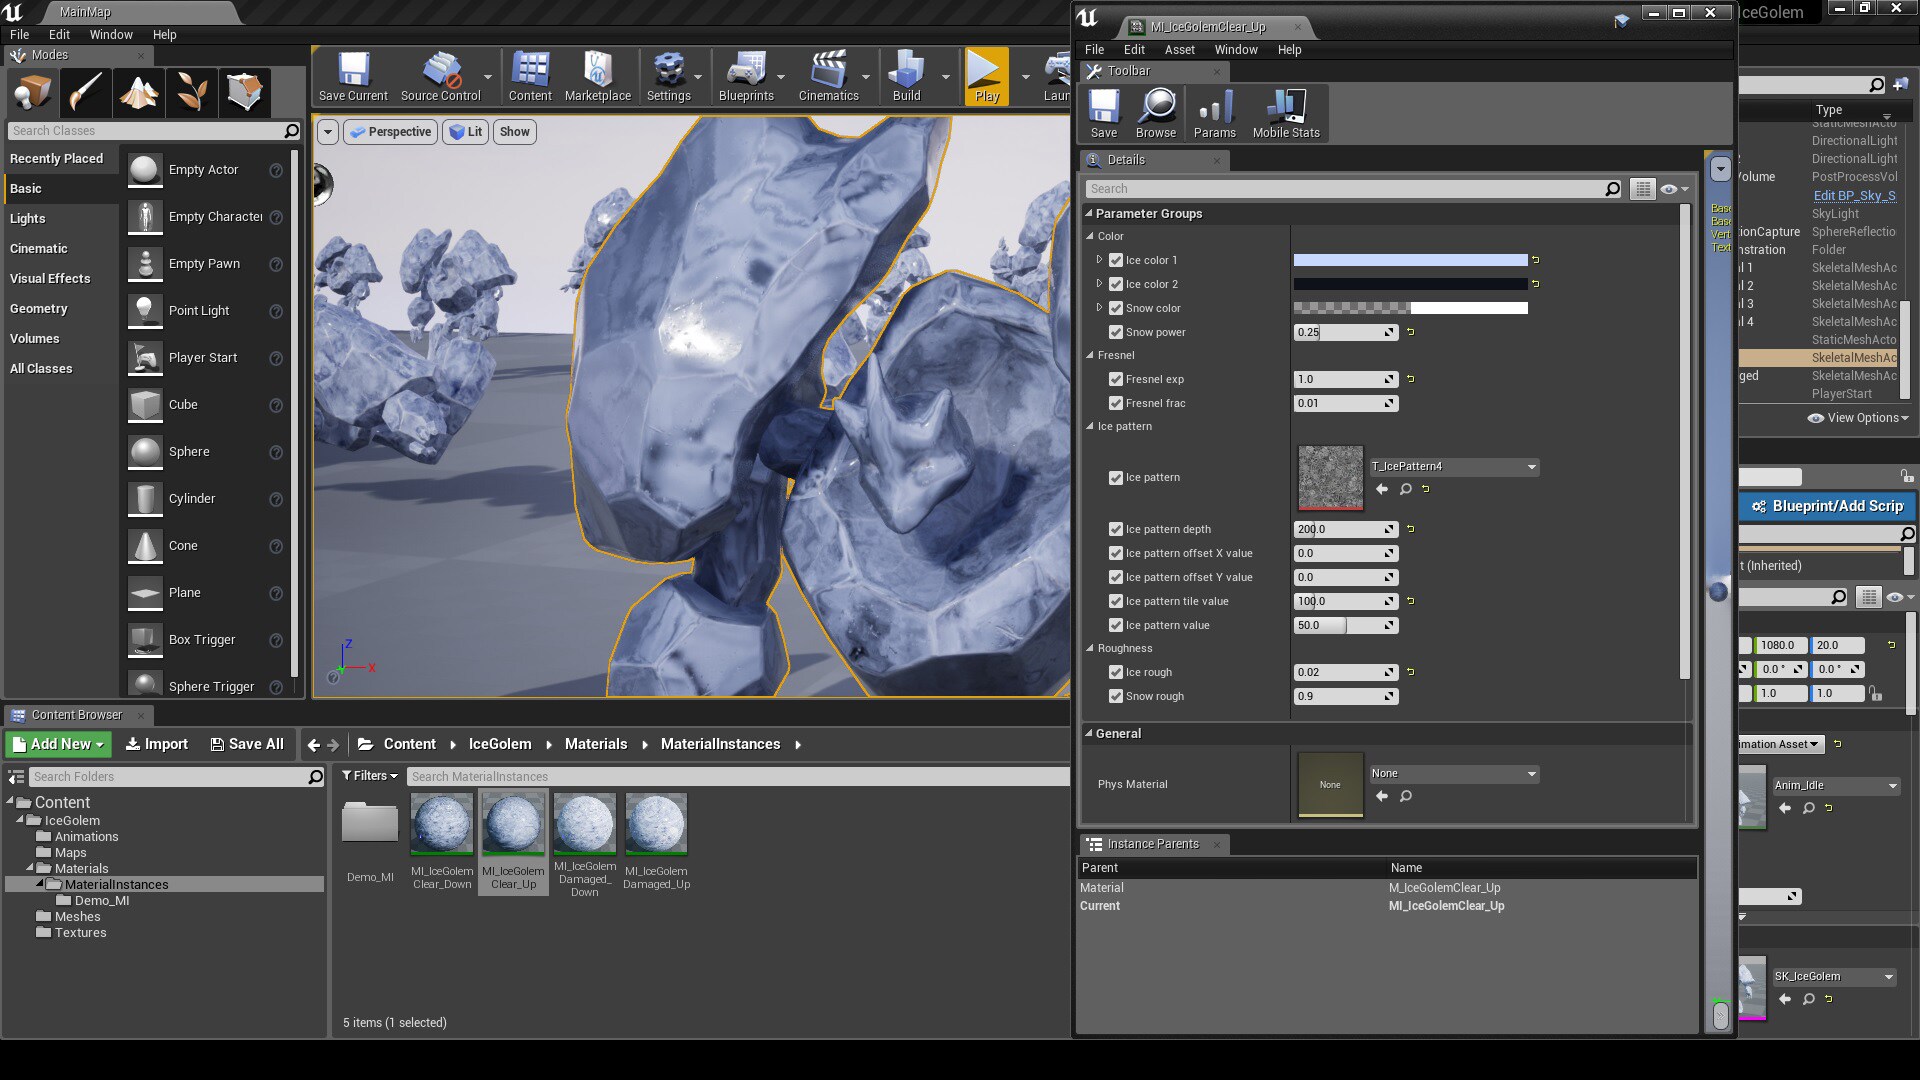Open the Marketplace from the main toolbar
Screen dimensions: 1920x1080
(597, 75)
